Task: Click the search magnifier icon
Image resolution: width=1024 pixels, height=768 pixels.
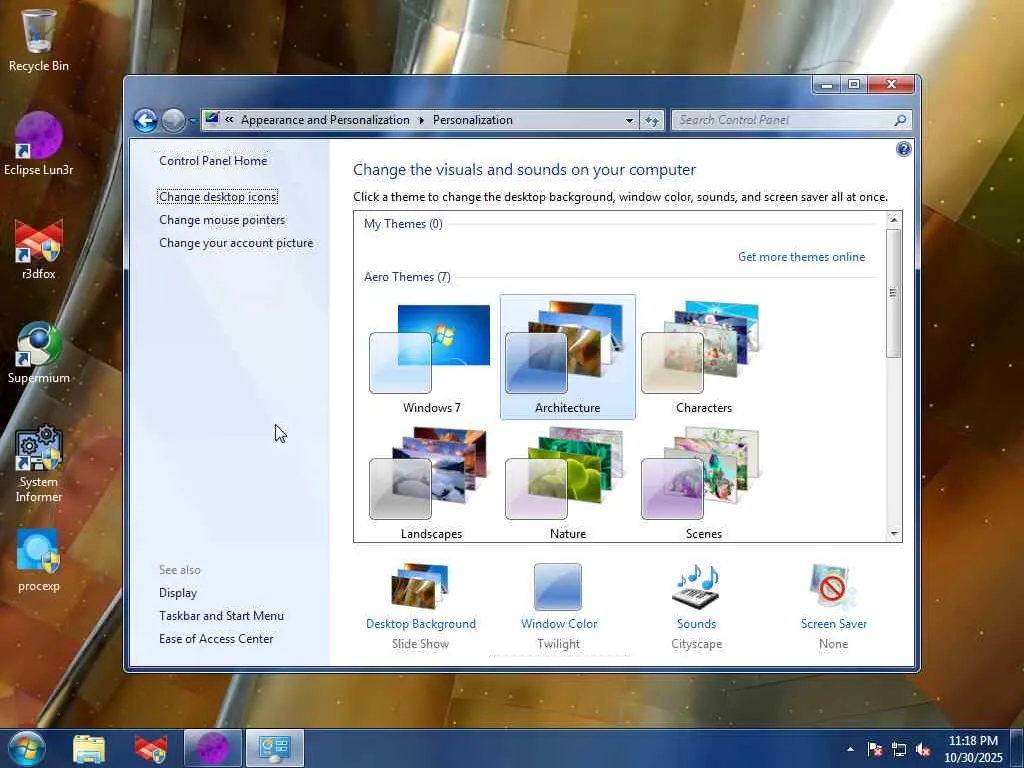Action: 900,120
